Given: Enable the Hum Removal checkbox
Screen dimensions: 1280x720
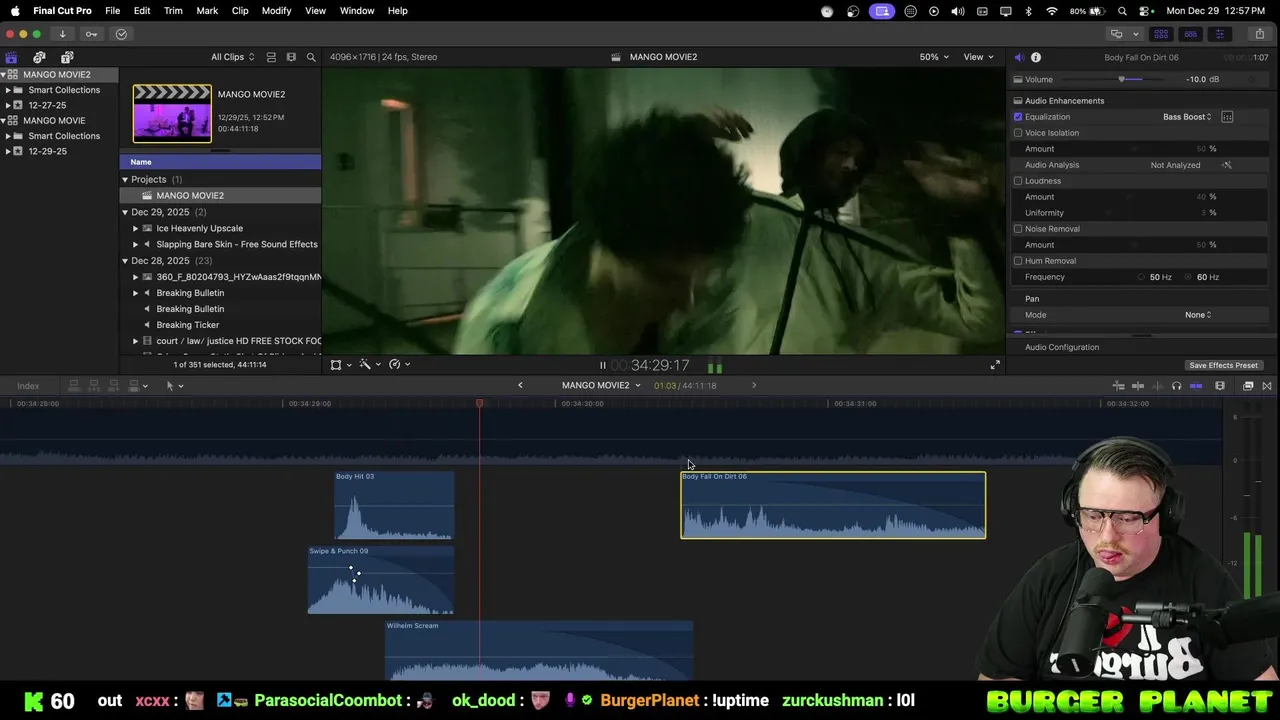Looking at the screenshot, I should [1018, 261].
